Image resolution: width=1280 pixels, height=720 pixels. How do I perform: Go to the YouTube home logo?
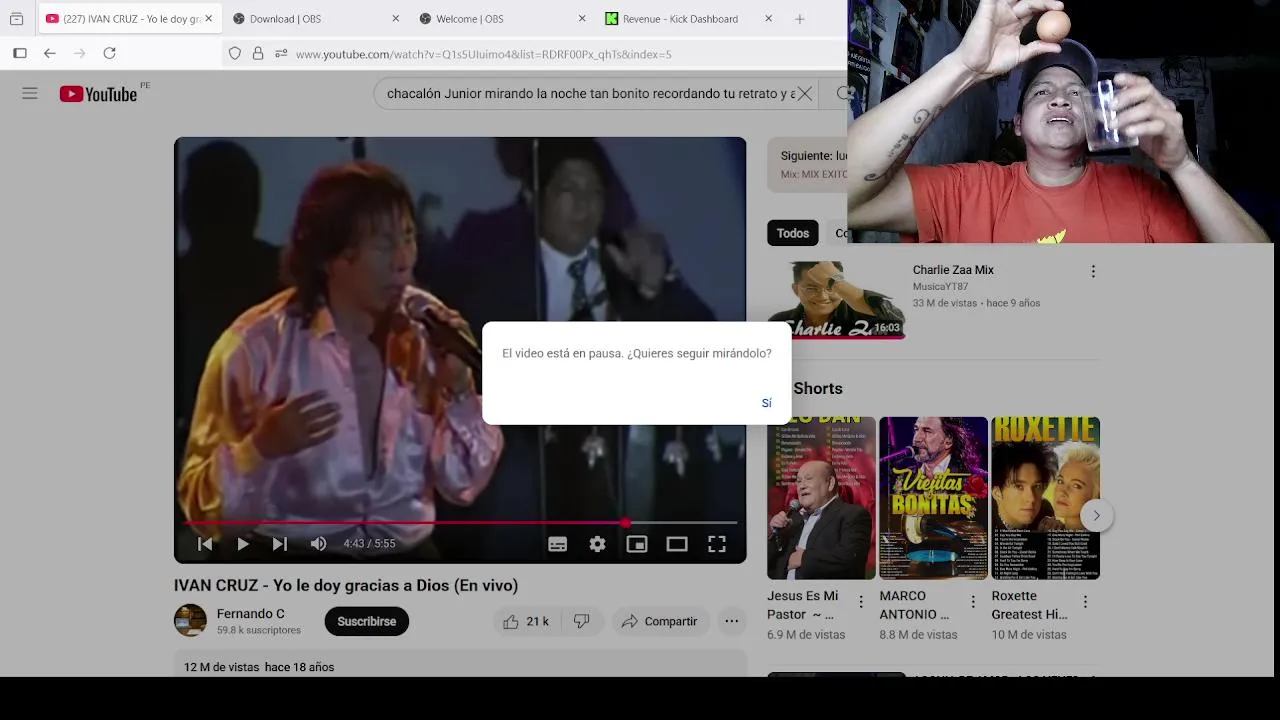click(98, 94)
